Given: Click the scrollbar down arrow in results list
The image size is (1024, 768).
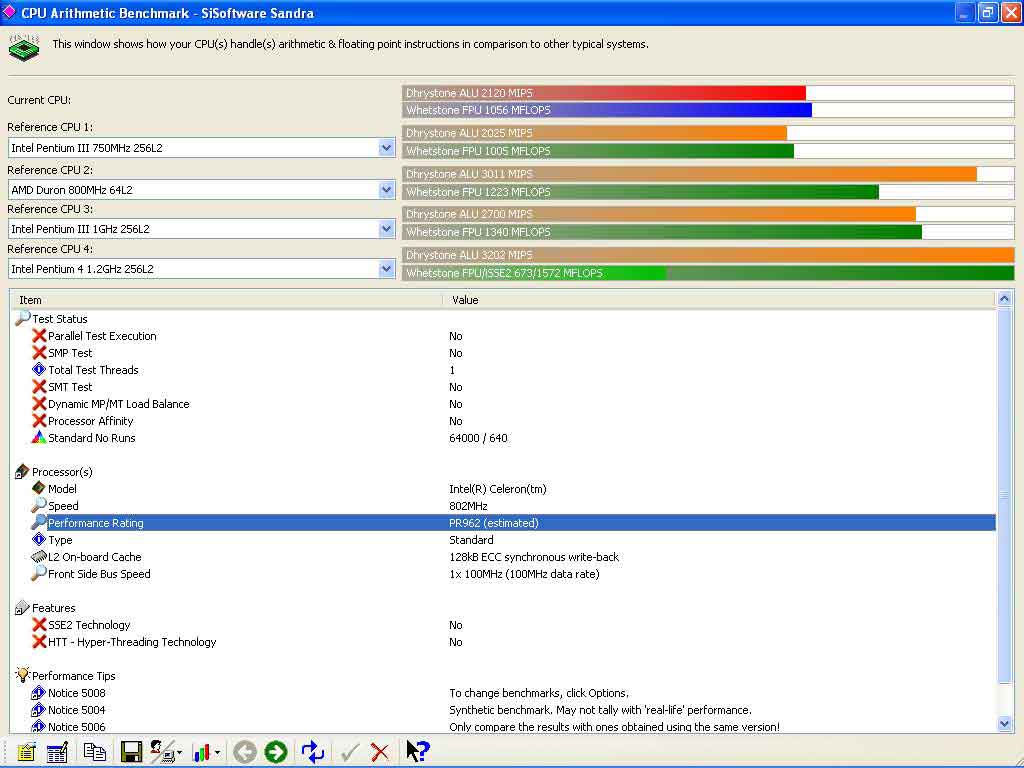Looking at the screenshot, I should [x=1005, y=724].
